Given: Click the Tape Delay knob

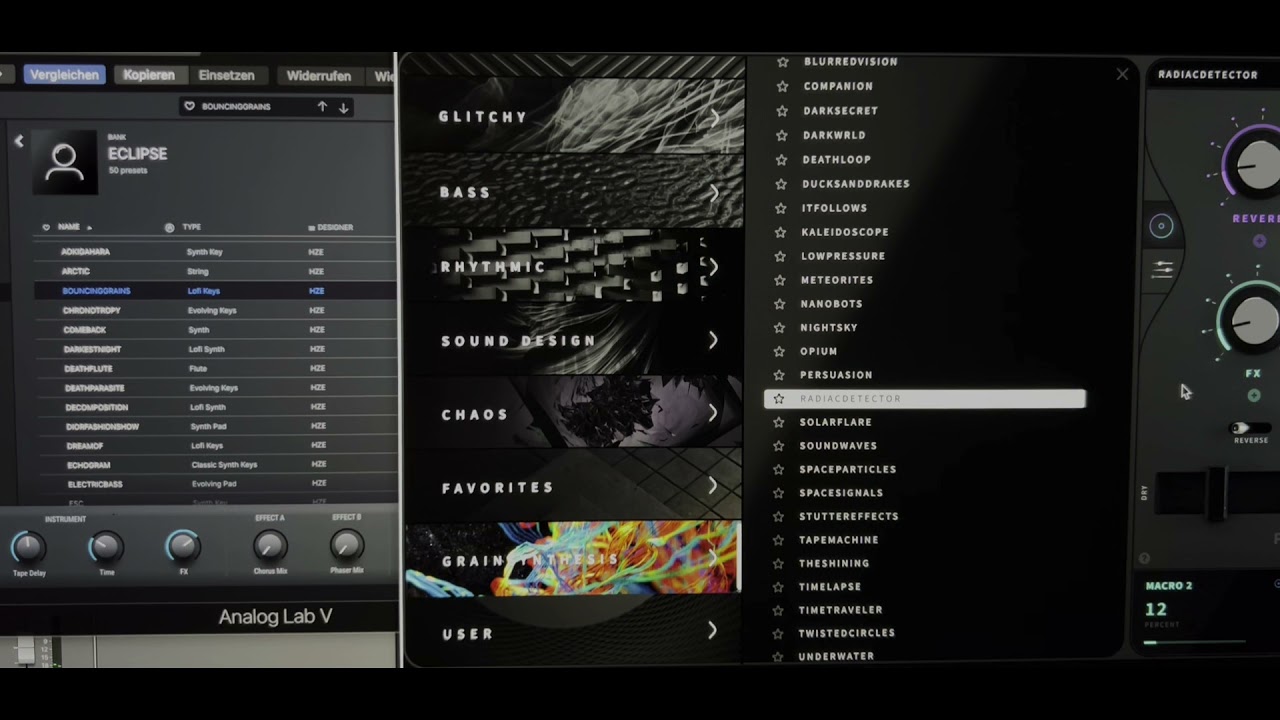Looking at the screenshot, I should [x=28, y=547].
